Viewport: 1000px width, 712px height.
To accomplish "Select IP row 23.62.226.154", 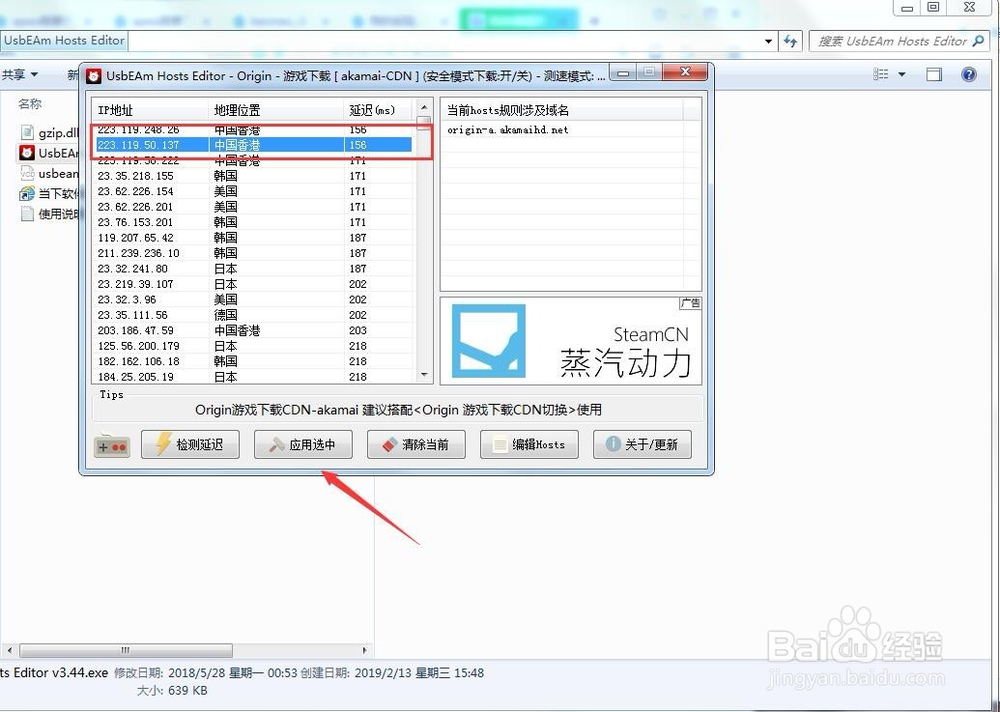I will pos(254,191).
